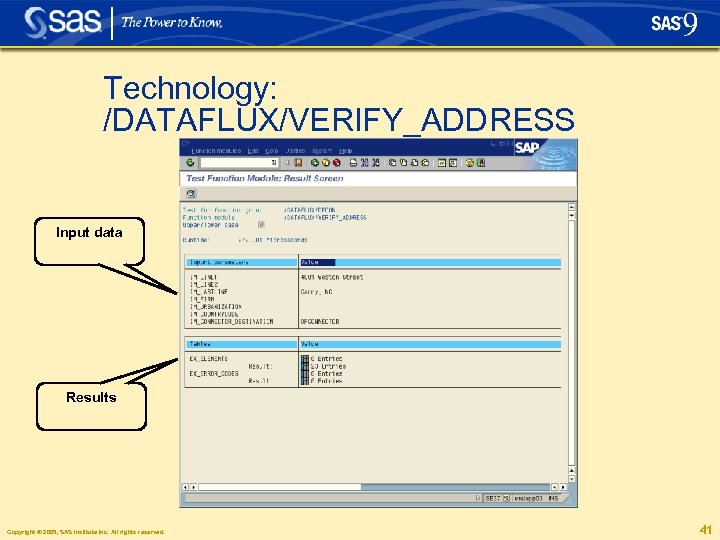Click the Next Page icon

[414, 163]
